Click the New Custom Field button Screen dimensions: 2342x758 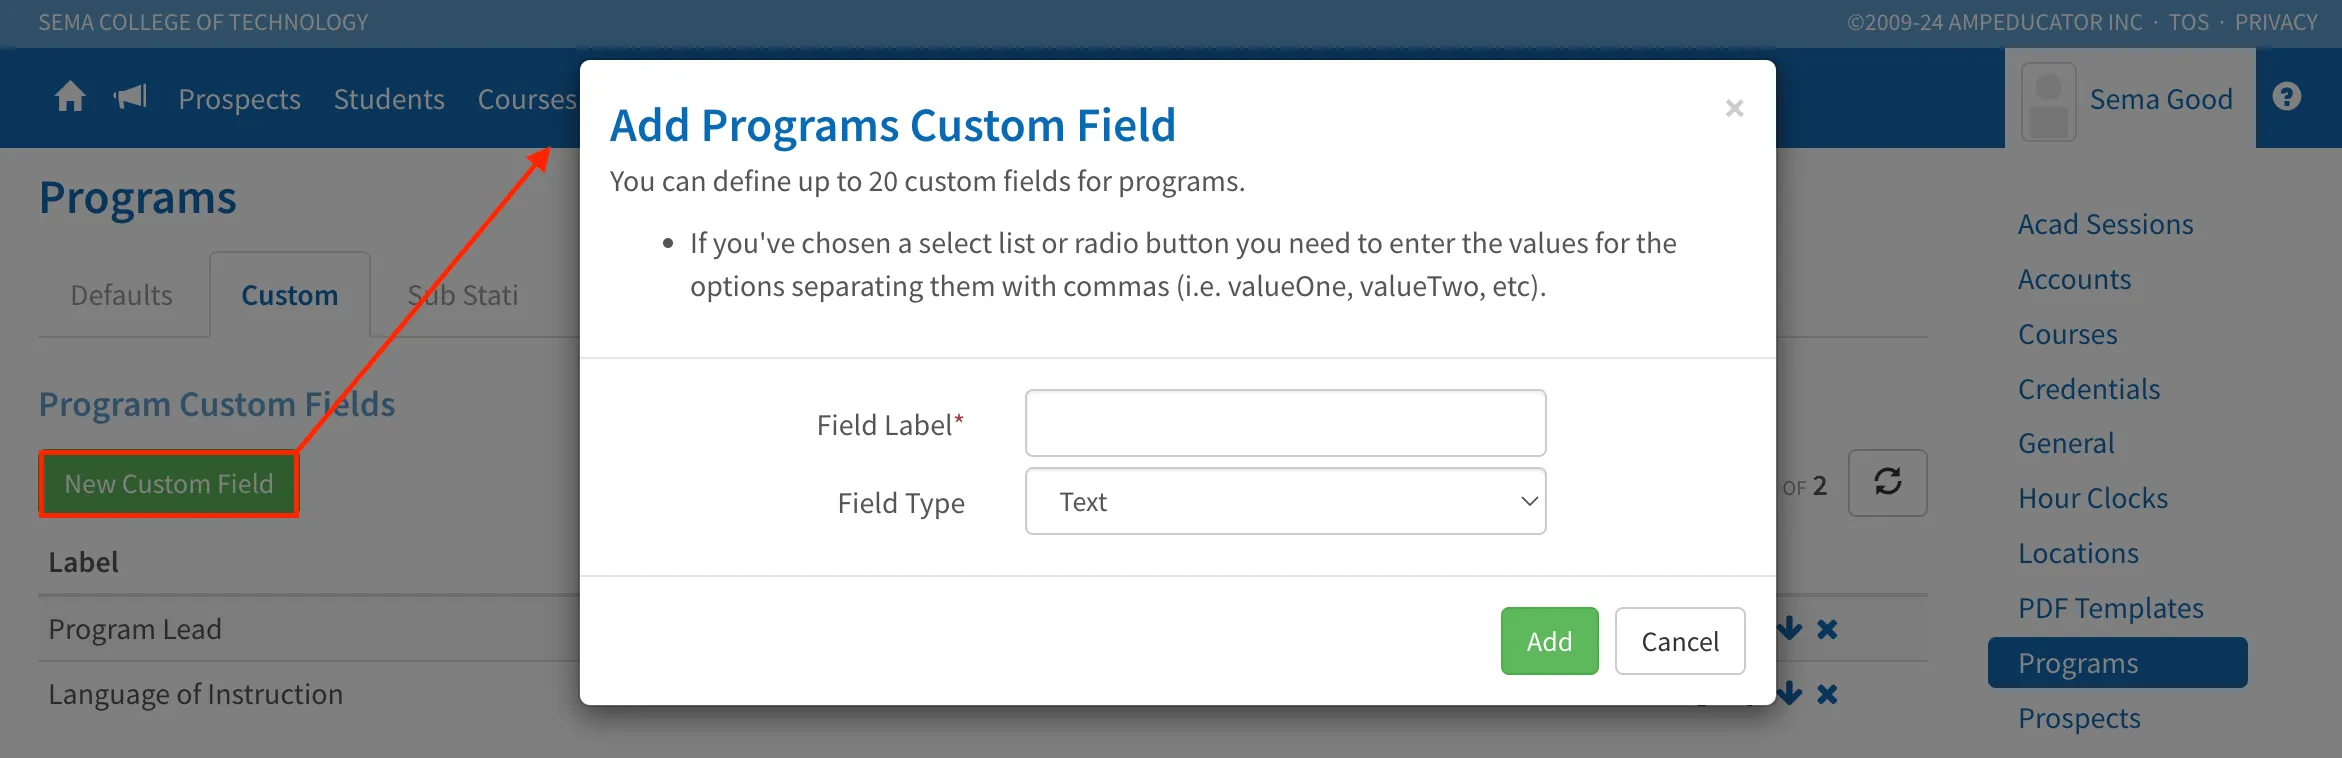pyautogui.click(x=169, y=484)
